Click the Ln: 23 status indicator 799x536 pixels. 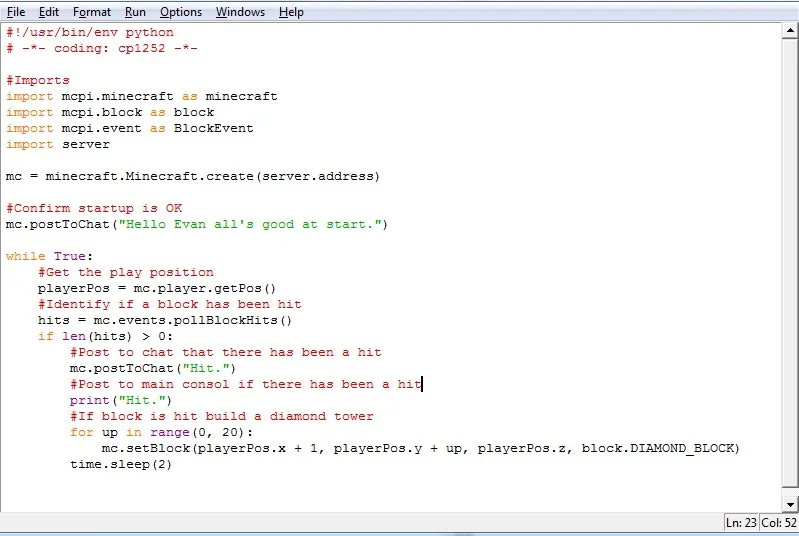(741, 523)
